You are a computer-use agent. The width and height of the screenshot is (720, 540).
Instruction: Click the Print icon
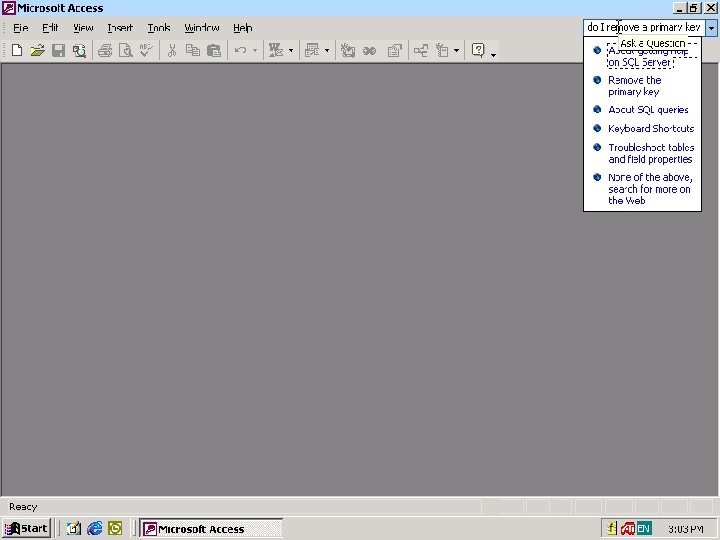point(105,50)
